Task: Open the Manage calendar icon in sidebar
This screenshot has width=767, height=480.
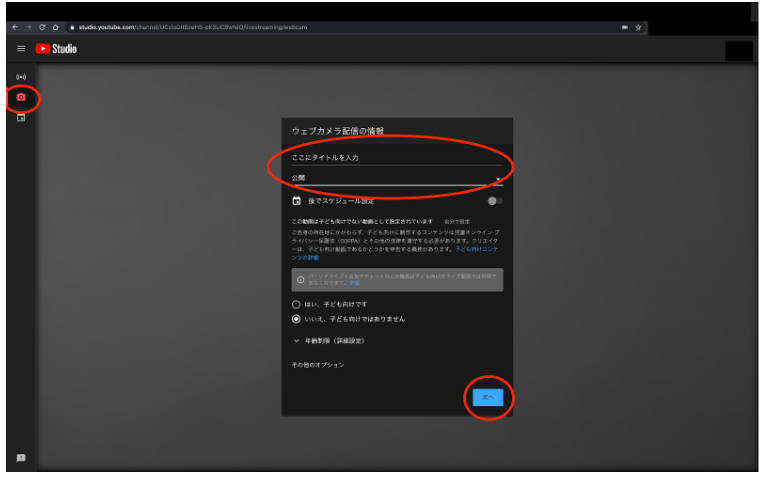Action: pos(21,118)
